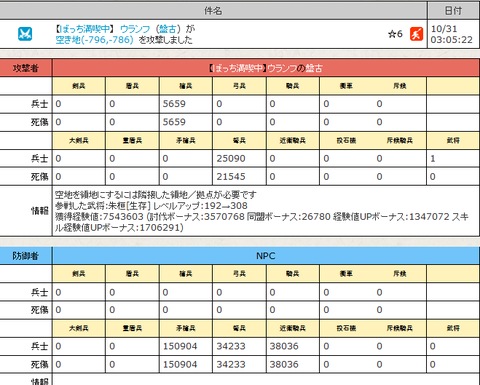Click the ★6 star level indicator
Viewport: 480px width, 385px height.
[x=395, y=34]
